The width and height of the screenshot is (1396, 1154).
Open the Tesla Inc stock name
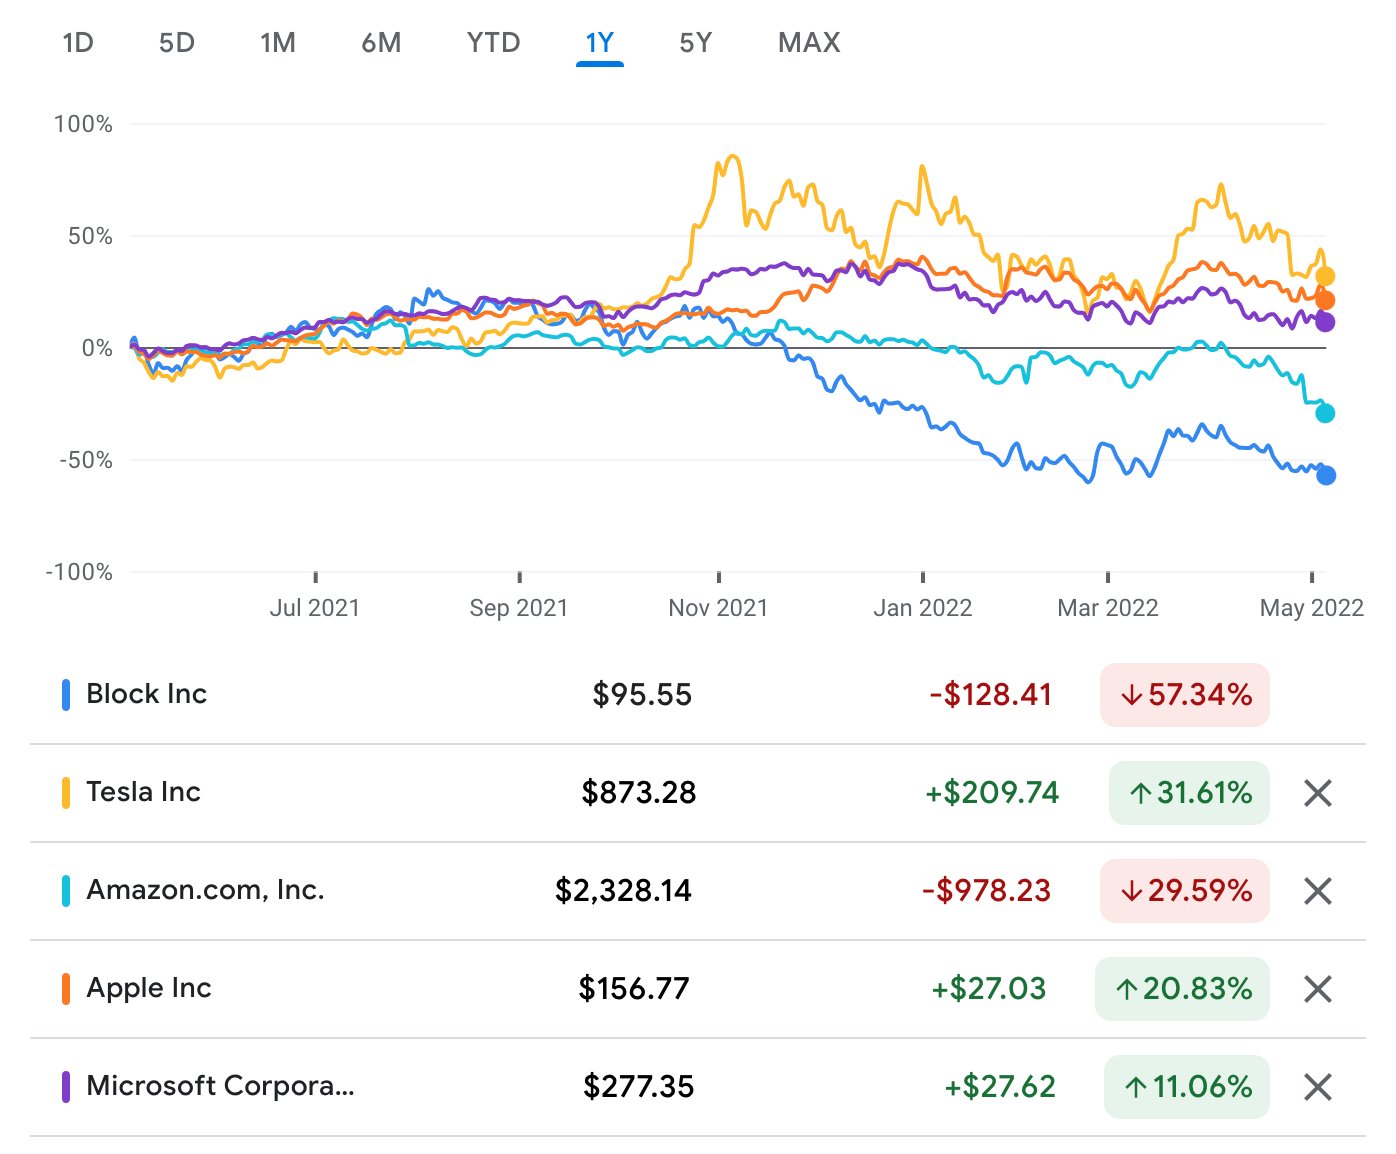coord(144,792)
